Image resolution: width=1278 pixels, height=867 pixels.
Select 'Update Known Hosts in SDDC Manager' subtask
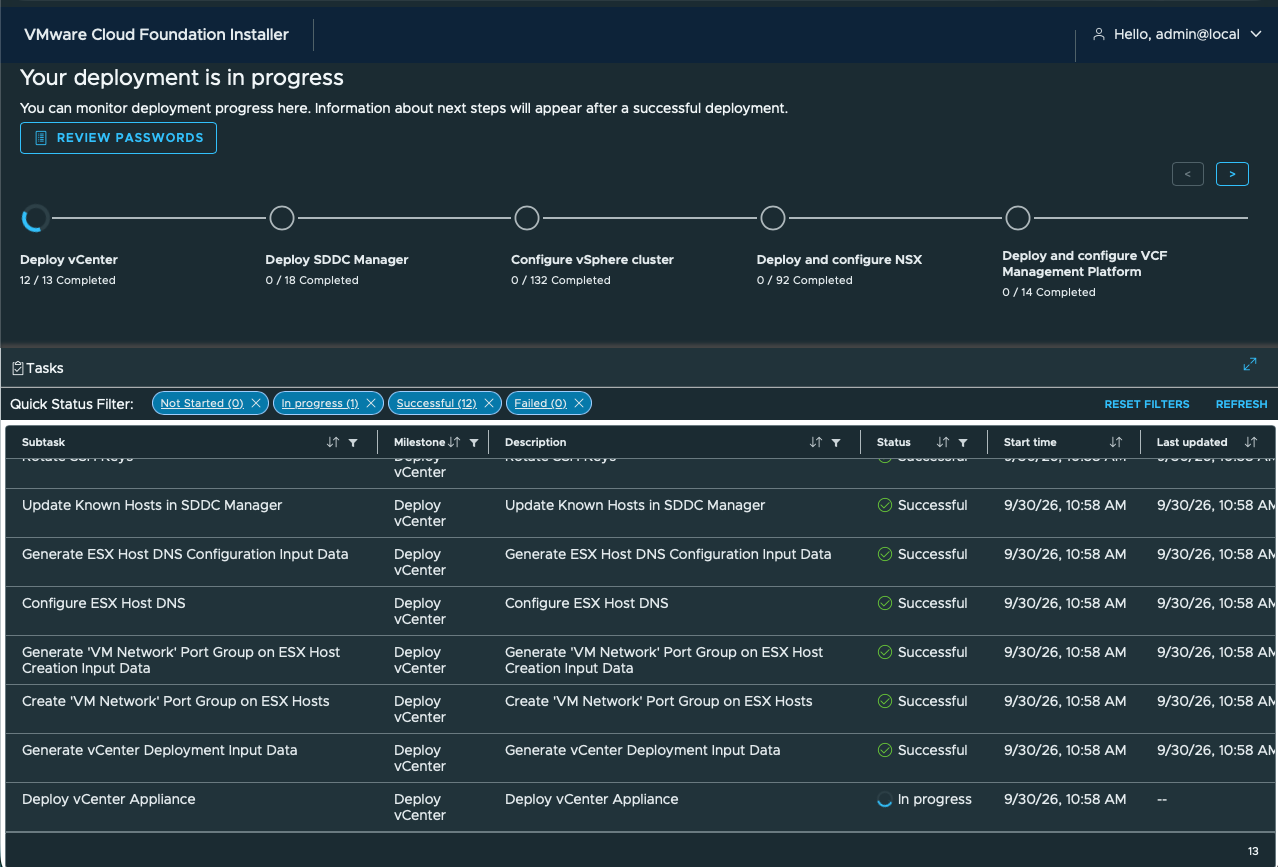(152, 505)
